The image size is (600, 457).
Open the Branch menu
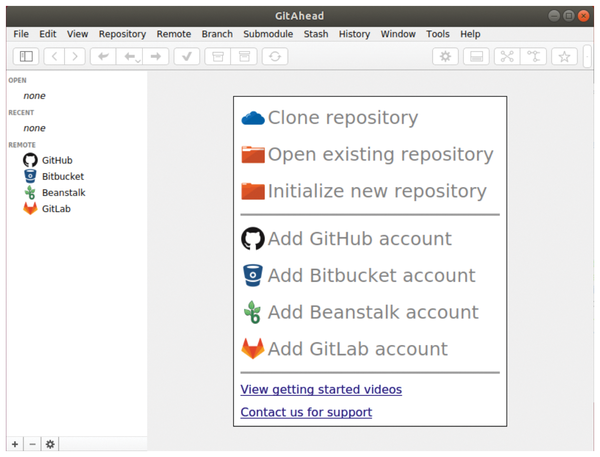click(217, 34)
